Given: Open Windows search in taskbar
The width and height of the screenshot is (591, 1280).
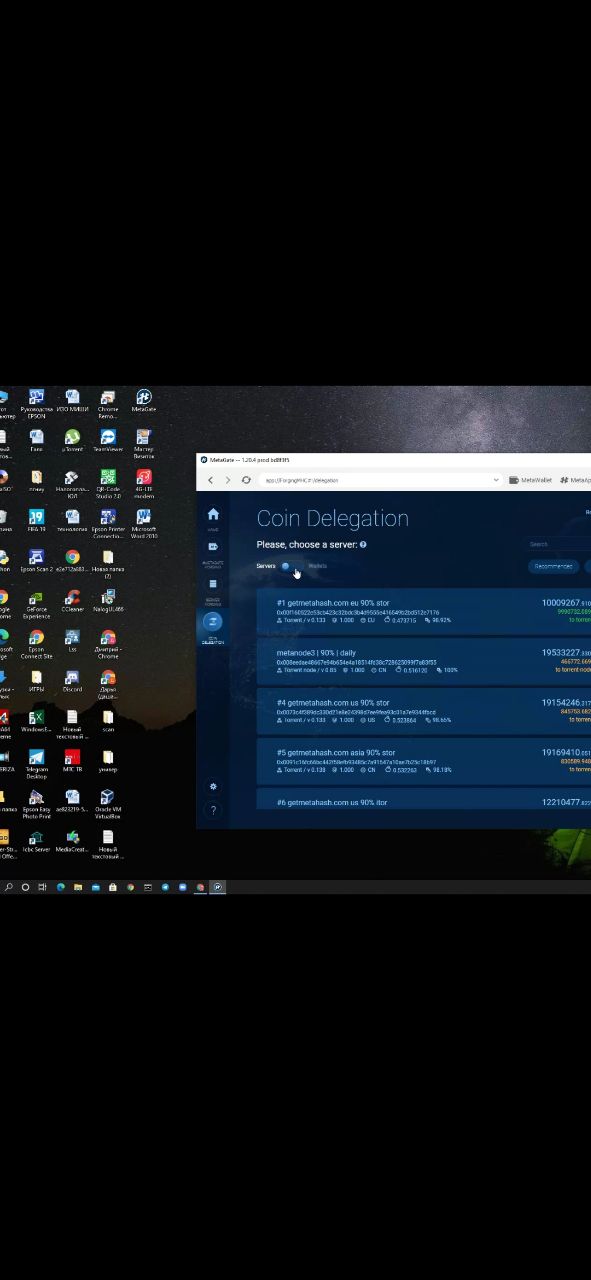Looking at the screenshot, I should [8, 887].
